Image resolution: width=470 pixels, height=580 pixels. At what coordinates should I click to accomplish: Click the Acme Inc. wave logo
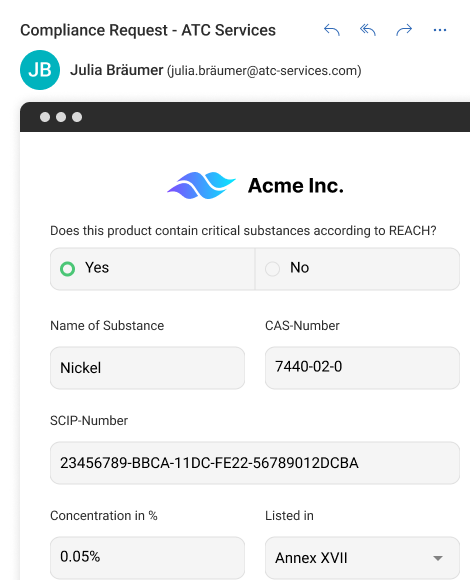pyautogui.click(x=201, y=185)
